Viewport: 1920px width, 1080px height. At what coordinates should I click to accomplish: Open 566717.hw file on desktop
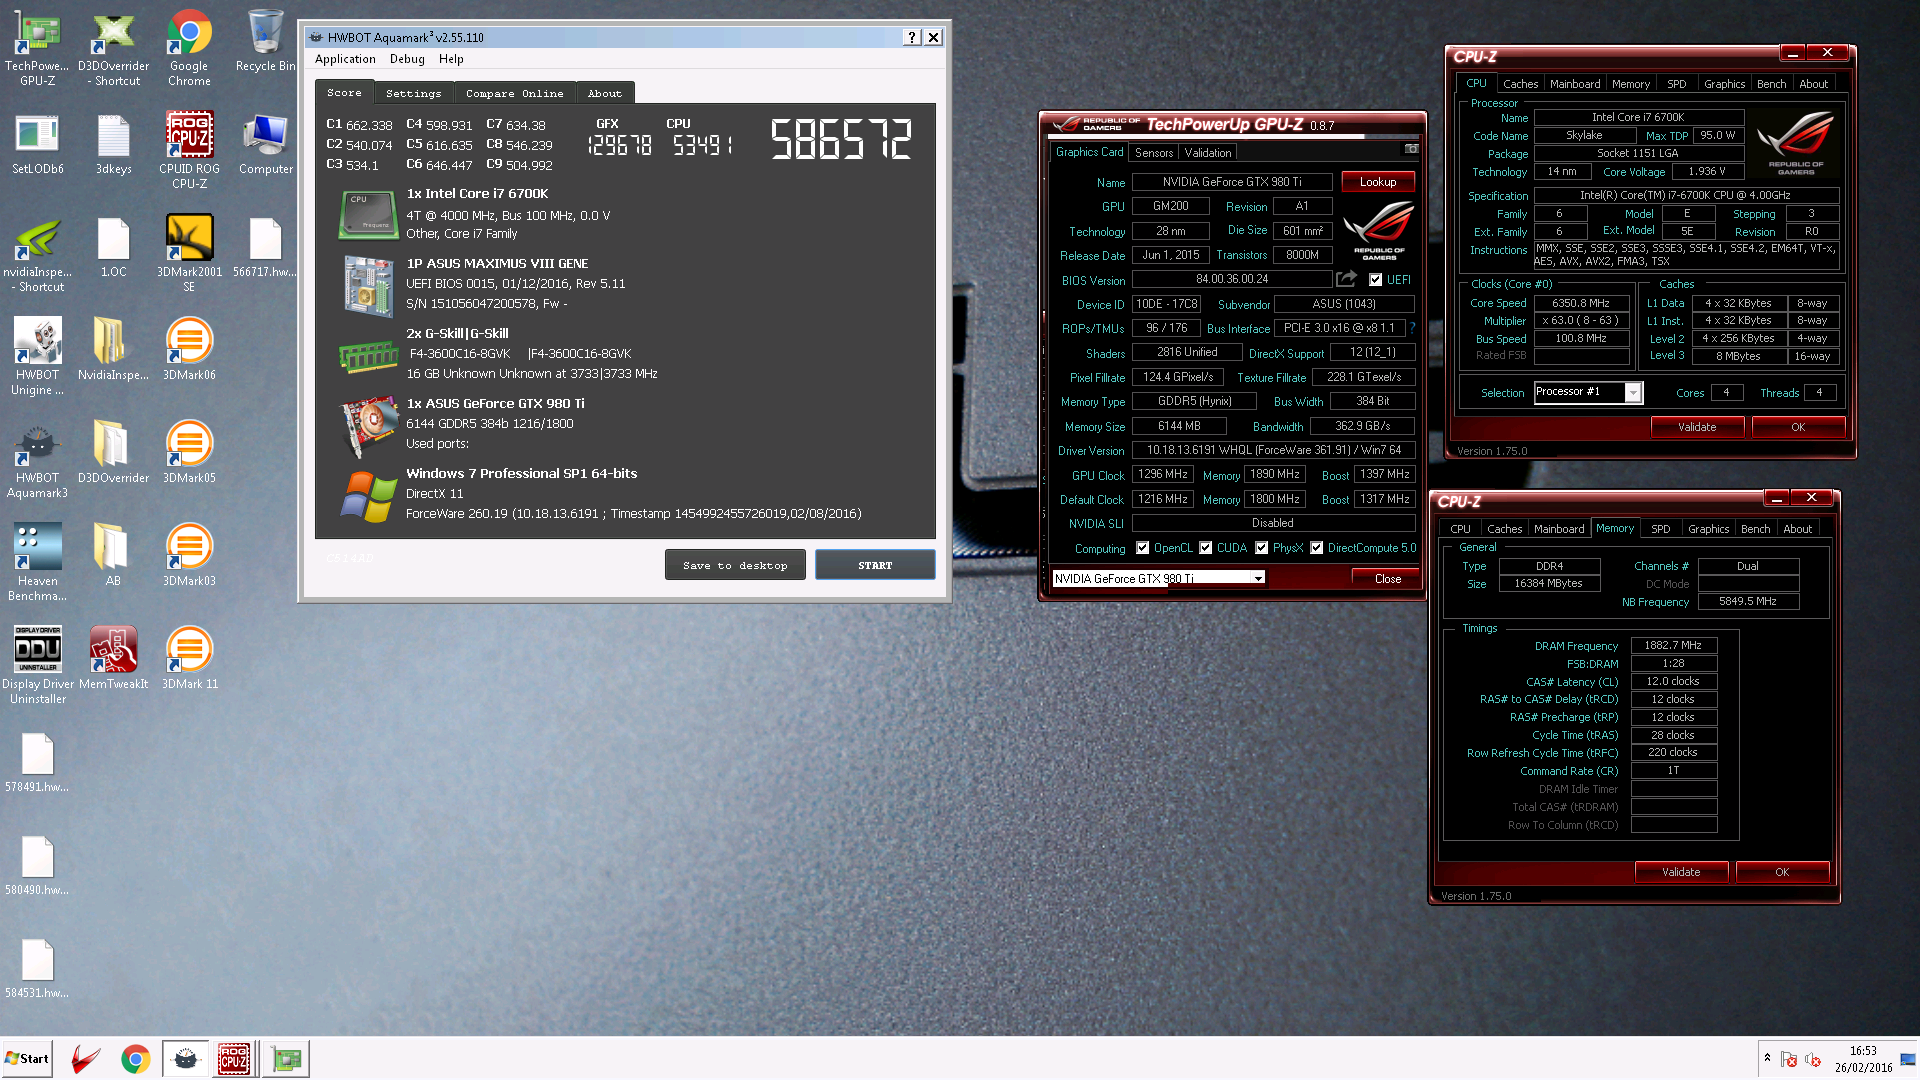(x=265, y=248)
